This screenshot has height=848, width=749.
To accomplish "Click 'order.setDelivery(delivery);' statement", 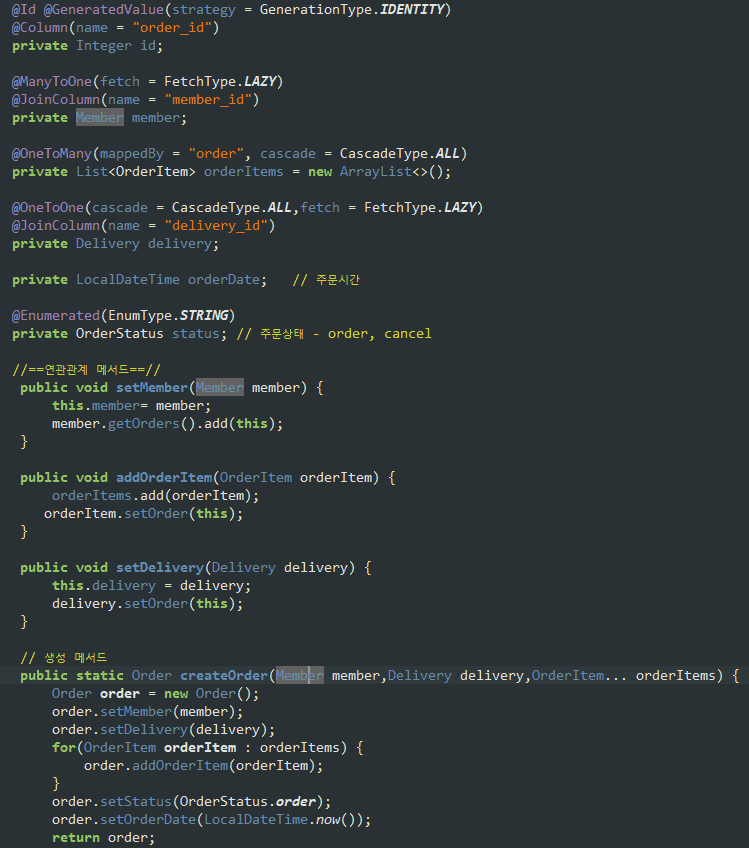I will coord(163,730).
